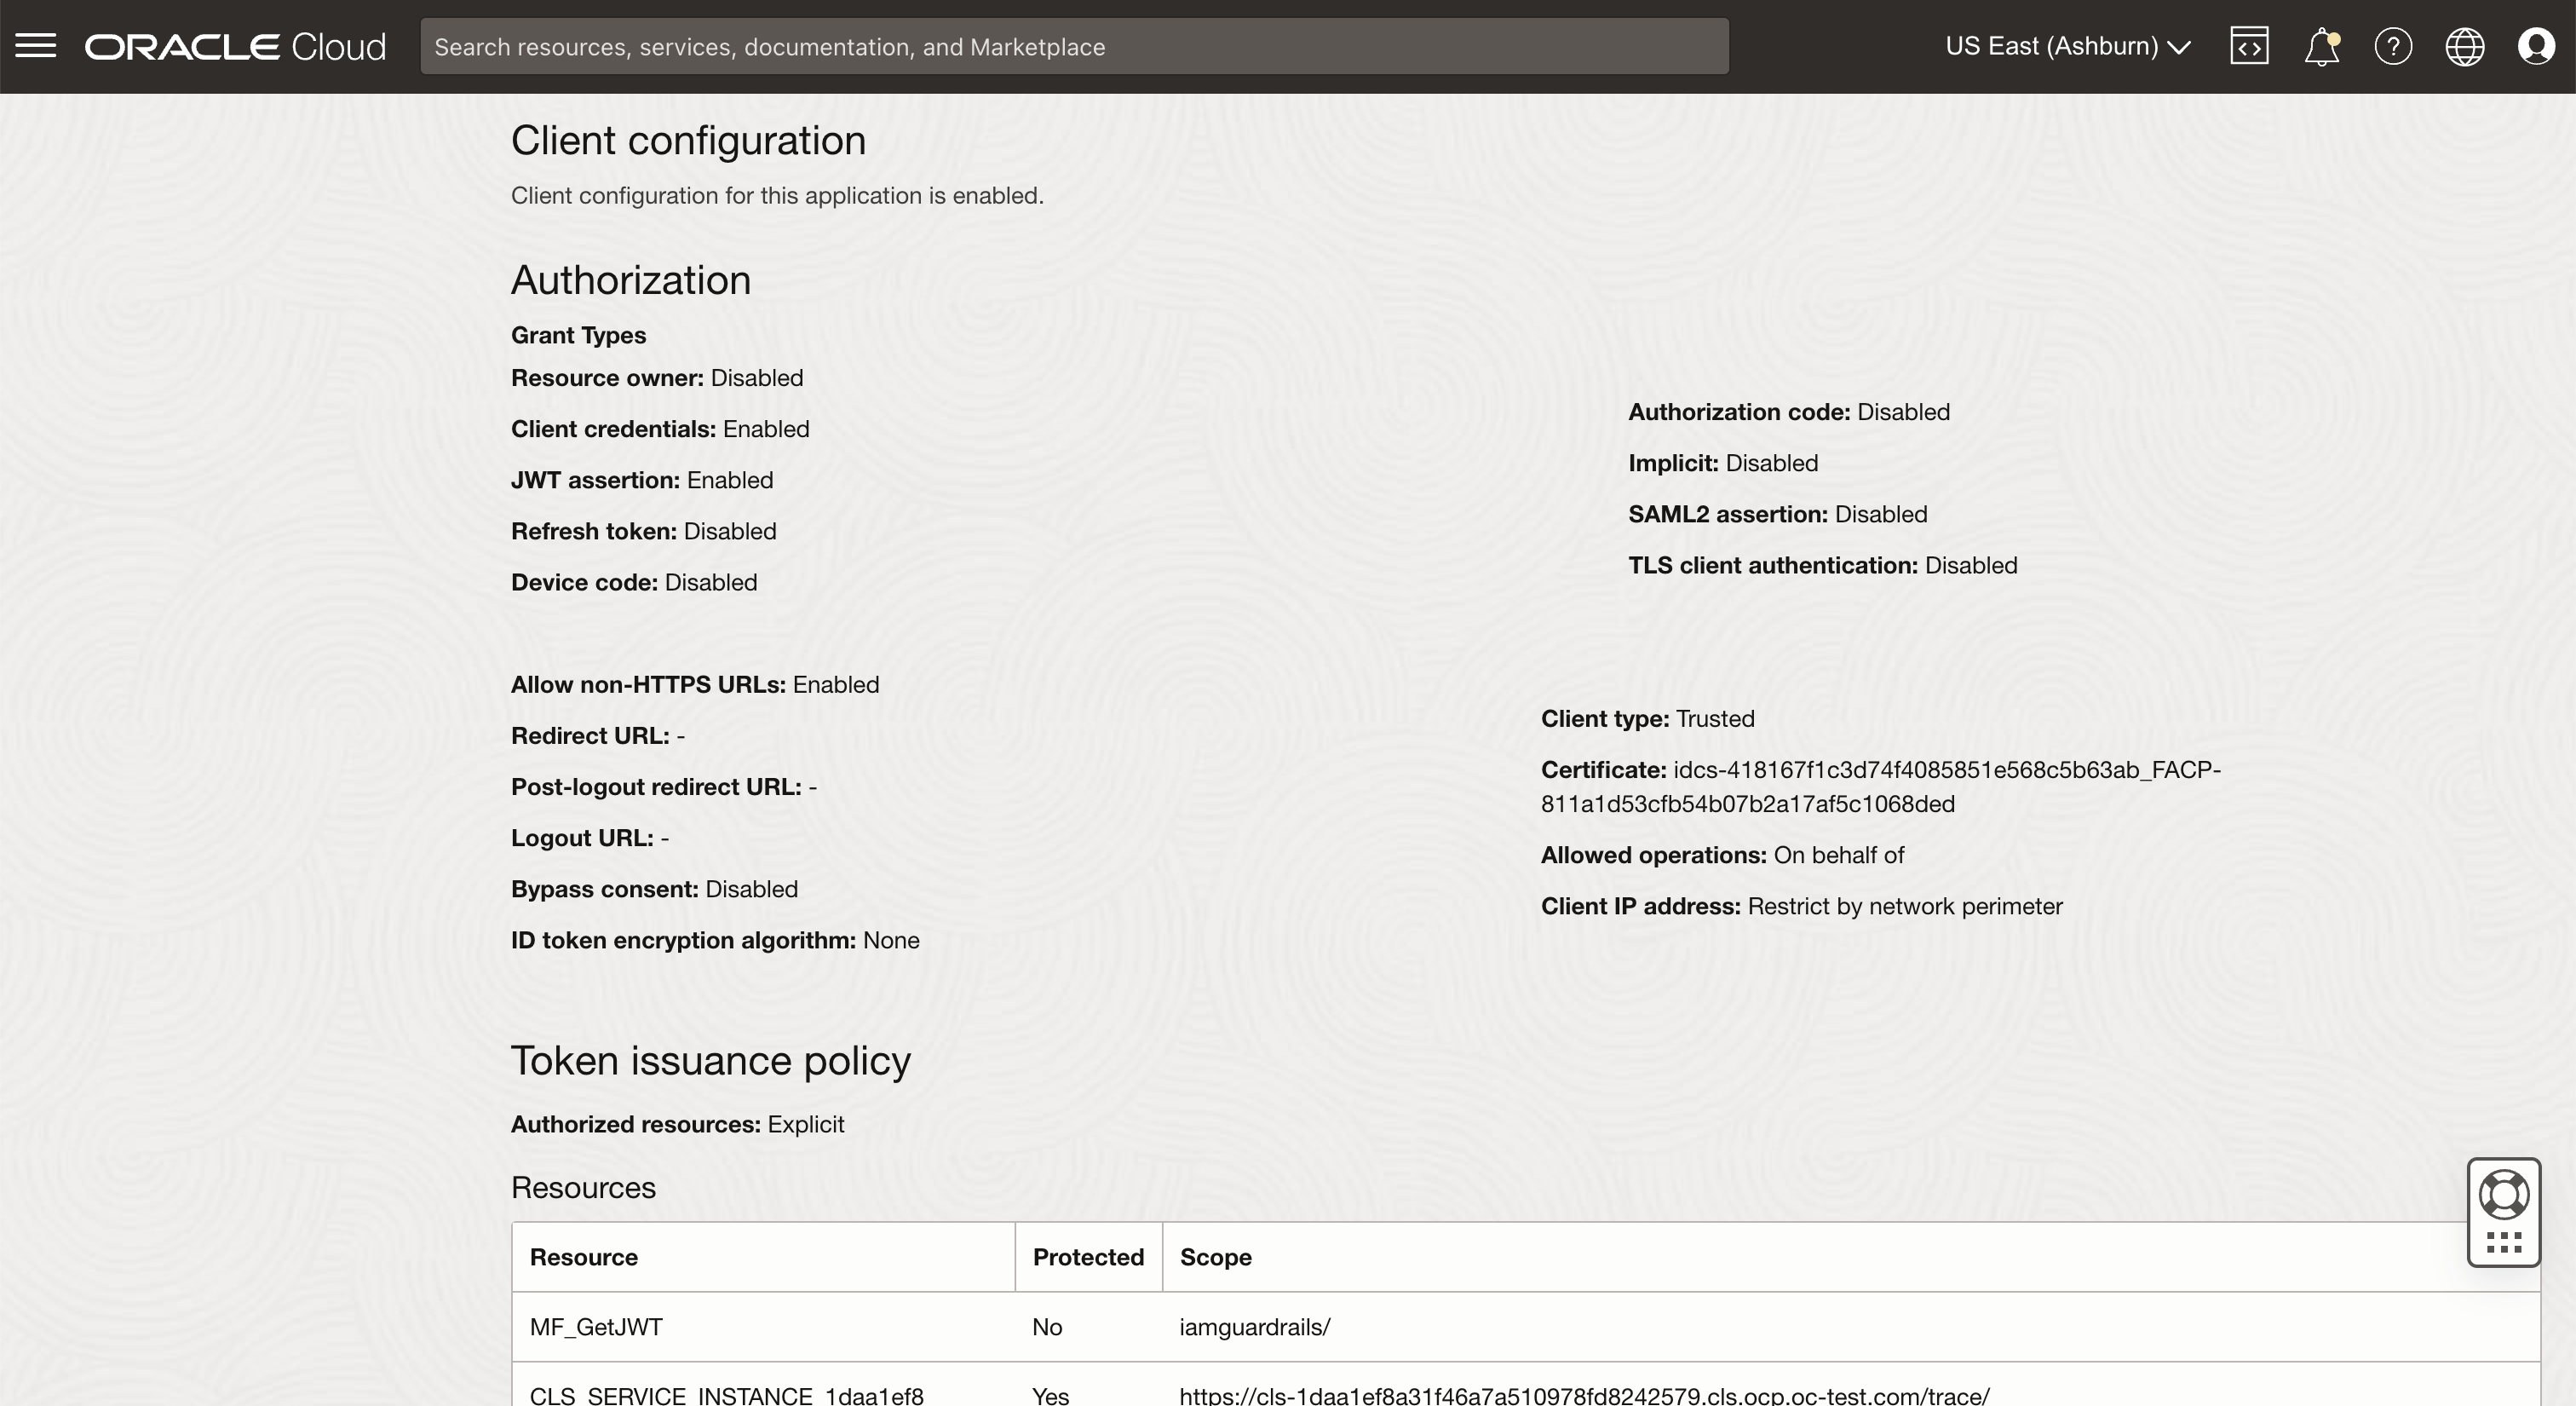Select the CLS_SERVICE_INSTANCE_1daa1ef8 row
Viewport: 2576px width, 1406px height.
pos(727,1395)
